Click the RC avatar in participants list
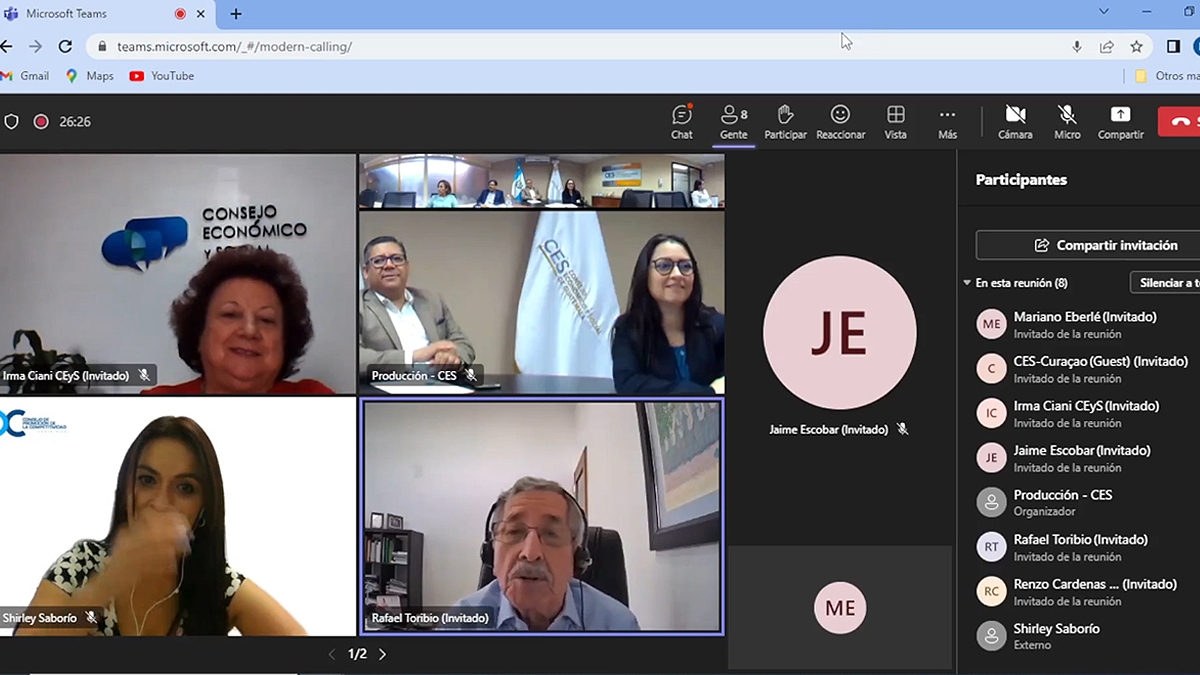 click(x=991, y=591)
